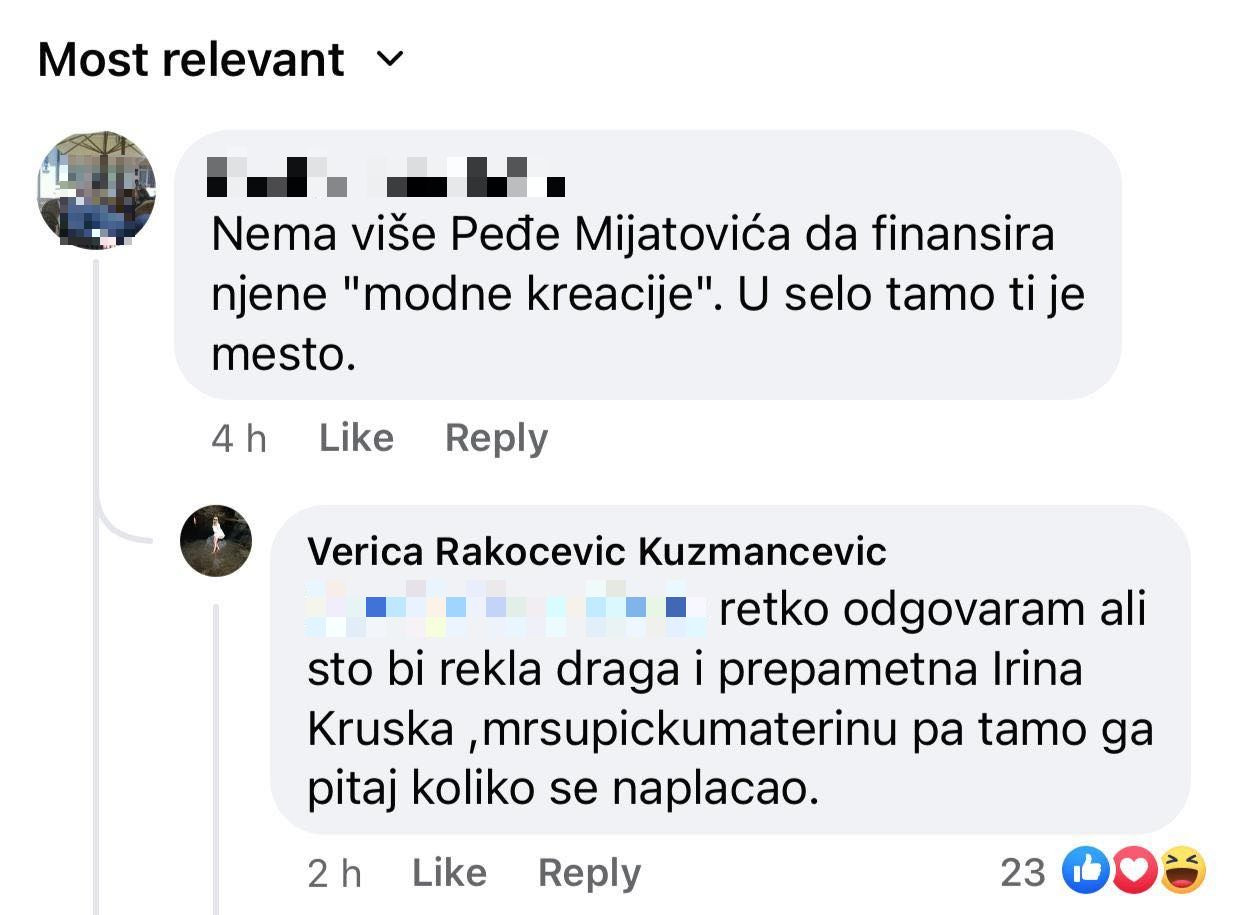Click the 4 h timestamp on the first comment
The width and height of the screenshot is (1242, 915).
pyautogui.click(x=239, y=438)
